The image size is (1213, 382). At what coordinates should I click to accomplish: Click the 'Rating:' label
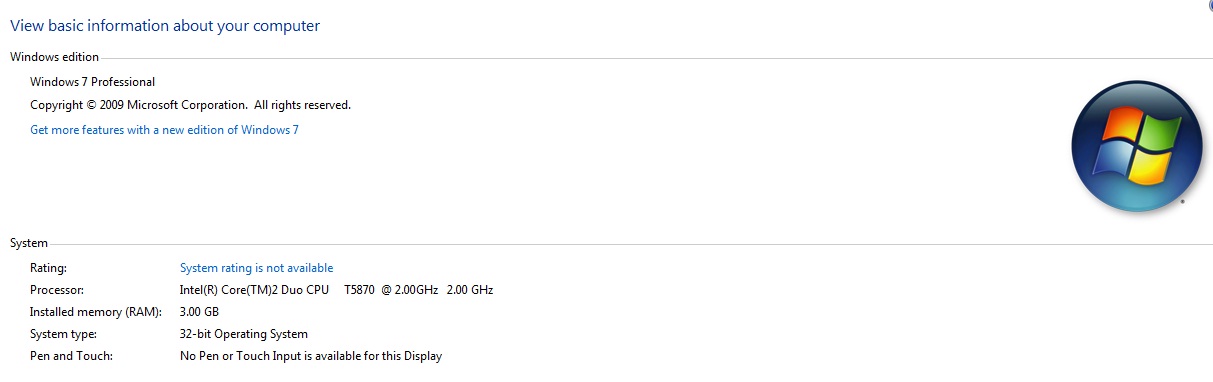48,268
